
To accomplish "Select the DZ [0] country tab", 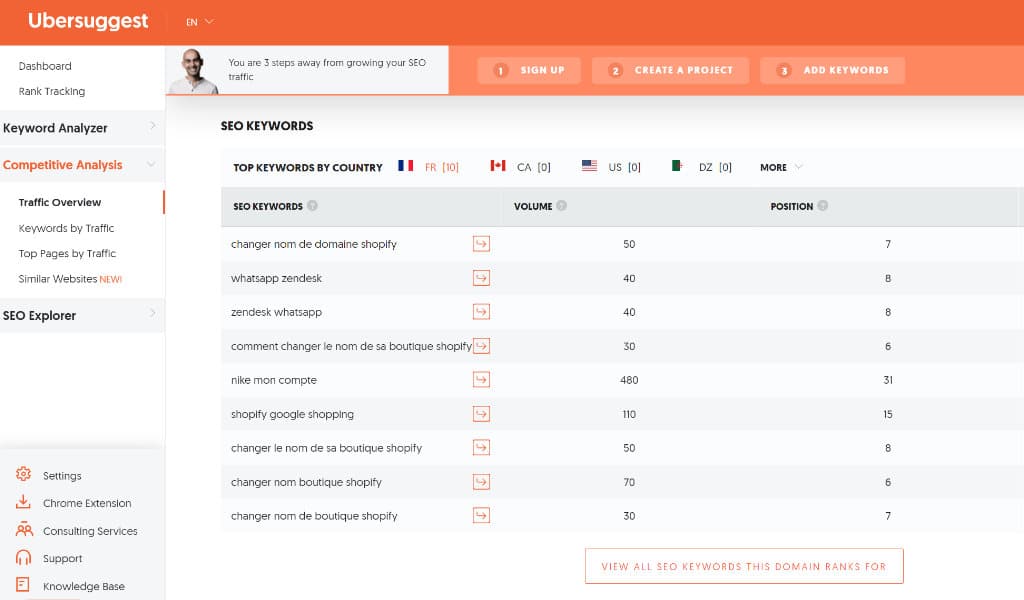I will click(x=715, y=167).
